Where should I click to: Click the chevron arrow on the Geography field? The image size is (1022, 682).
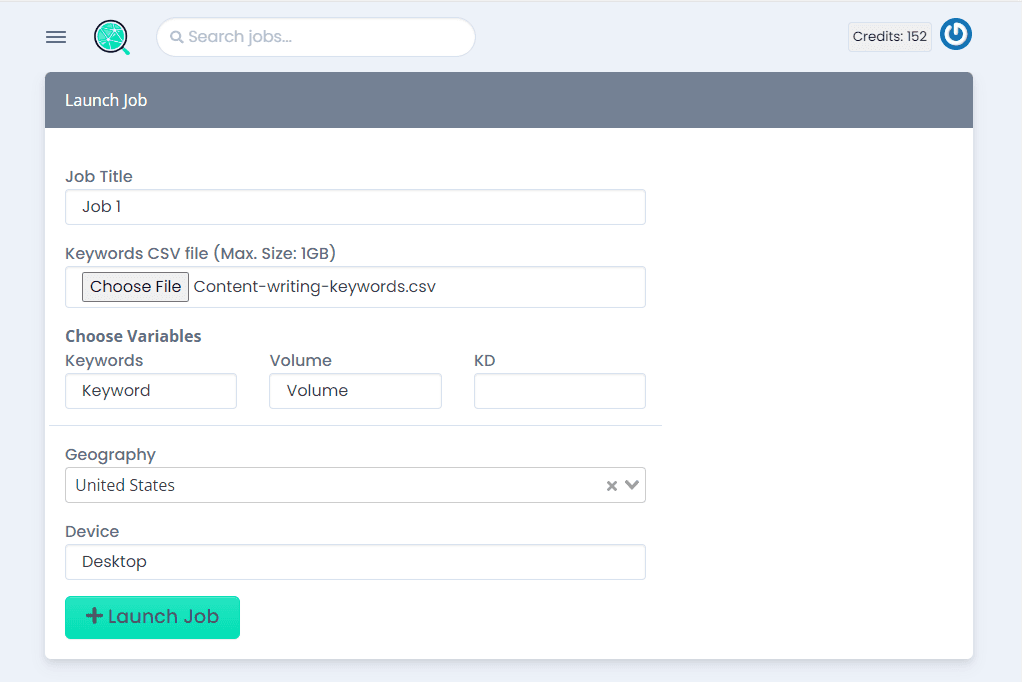pos(631,484)
